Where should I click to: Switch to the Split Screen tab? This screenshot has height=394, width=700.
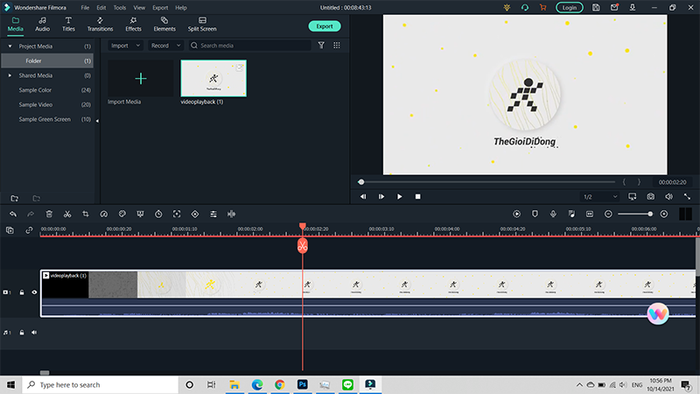(x=202, y=24)
